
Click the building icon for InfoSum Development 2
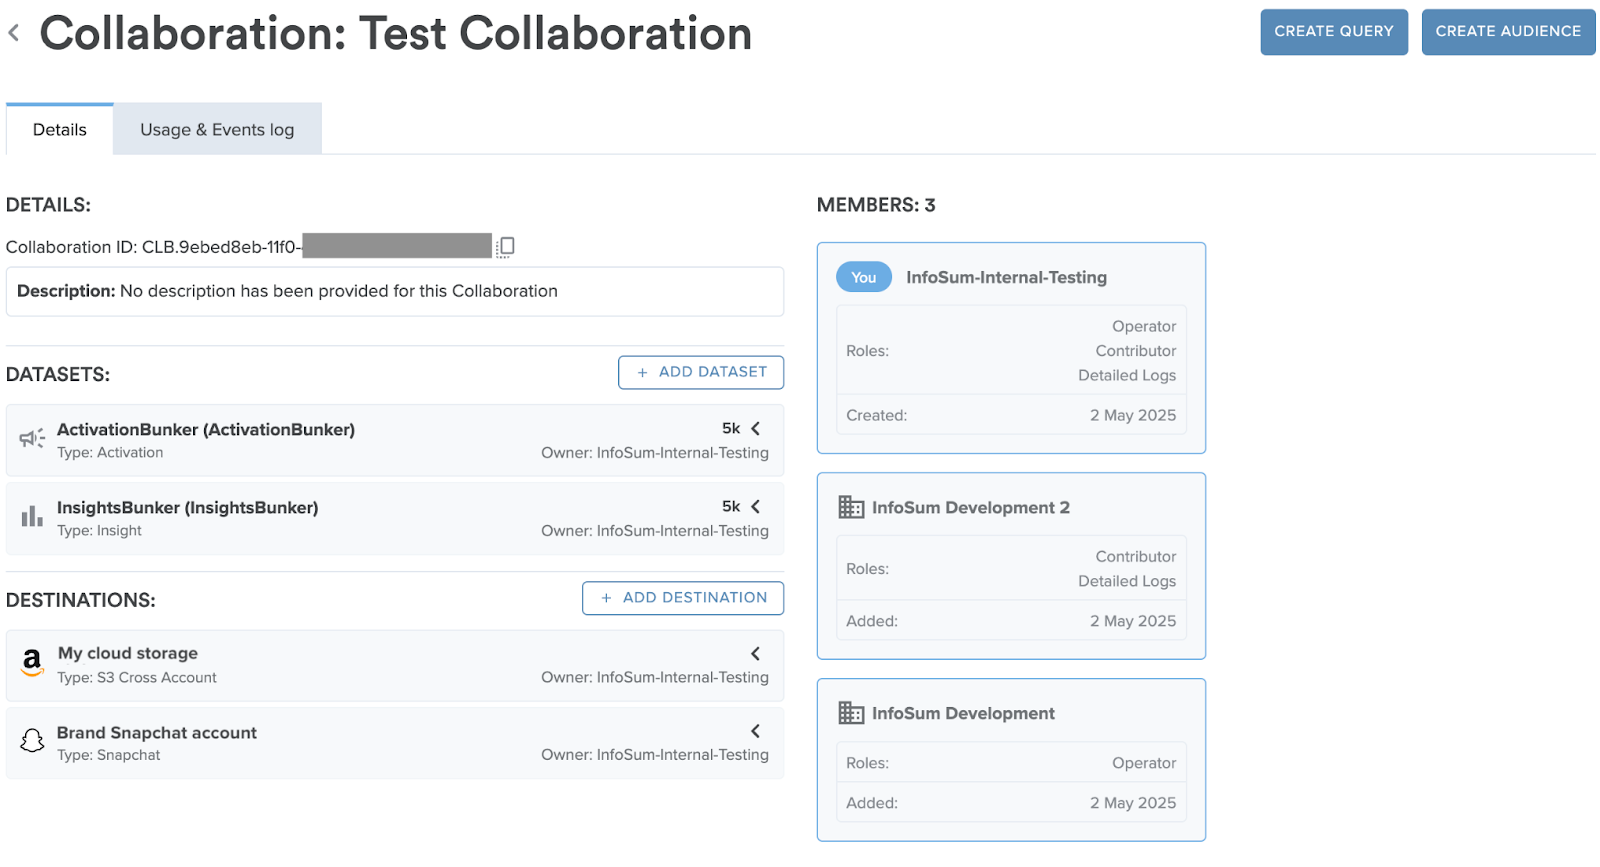[851, 507]
